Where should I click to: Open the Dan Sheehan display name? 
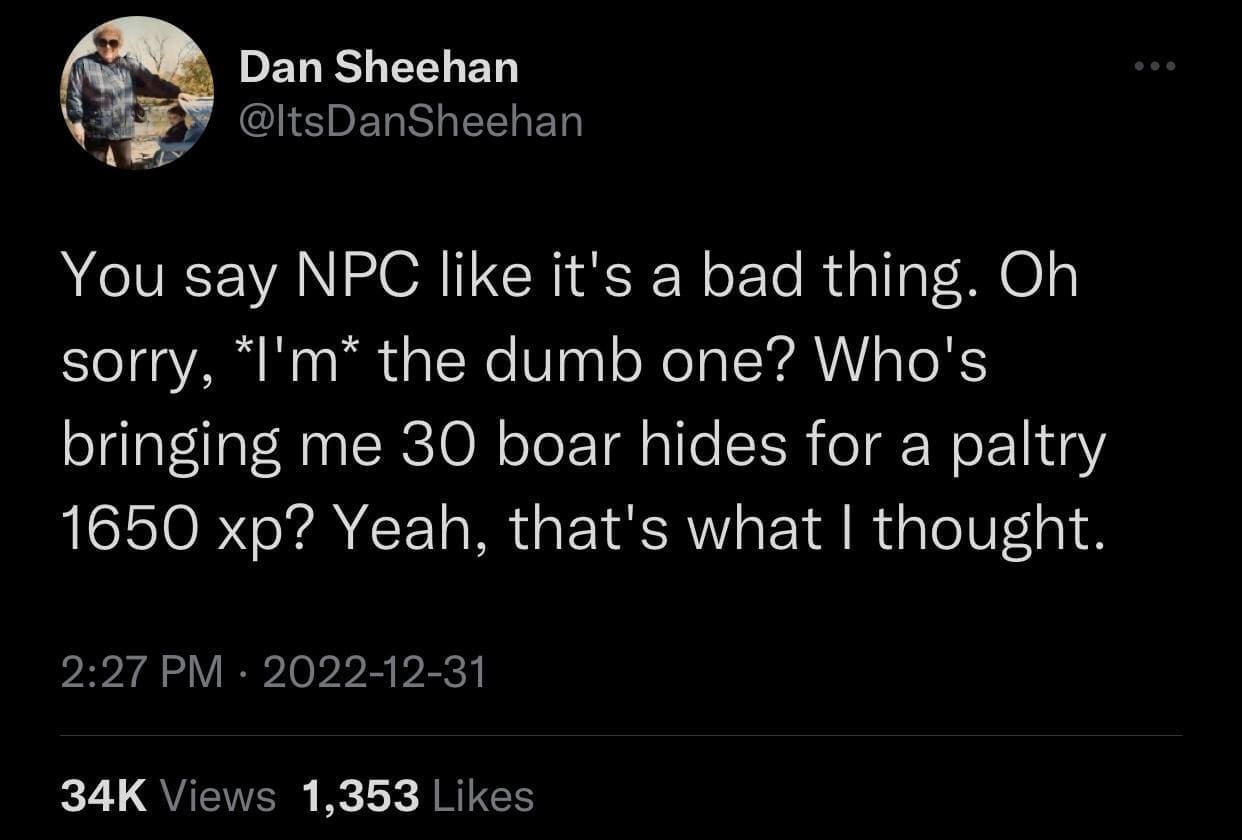[x=379, y=68]
